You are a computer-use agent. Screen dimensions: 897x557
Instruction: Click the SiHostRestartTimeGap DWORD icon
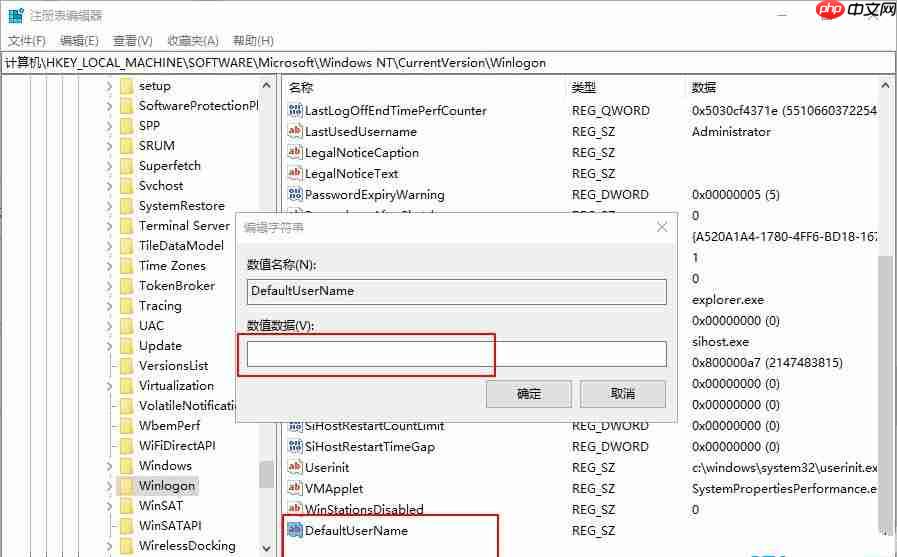[295, 447]
